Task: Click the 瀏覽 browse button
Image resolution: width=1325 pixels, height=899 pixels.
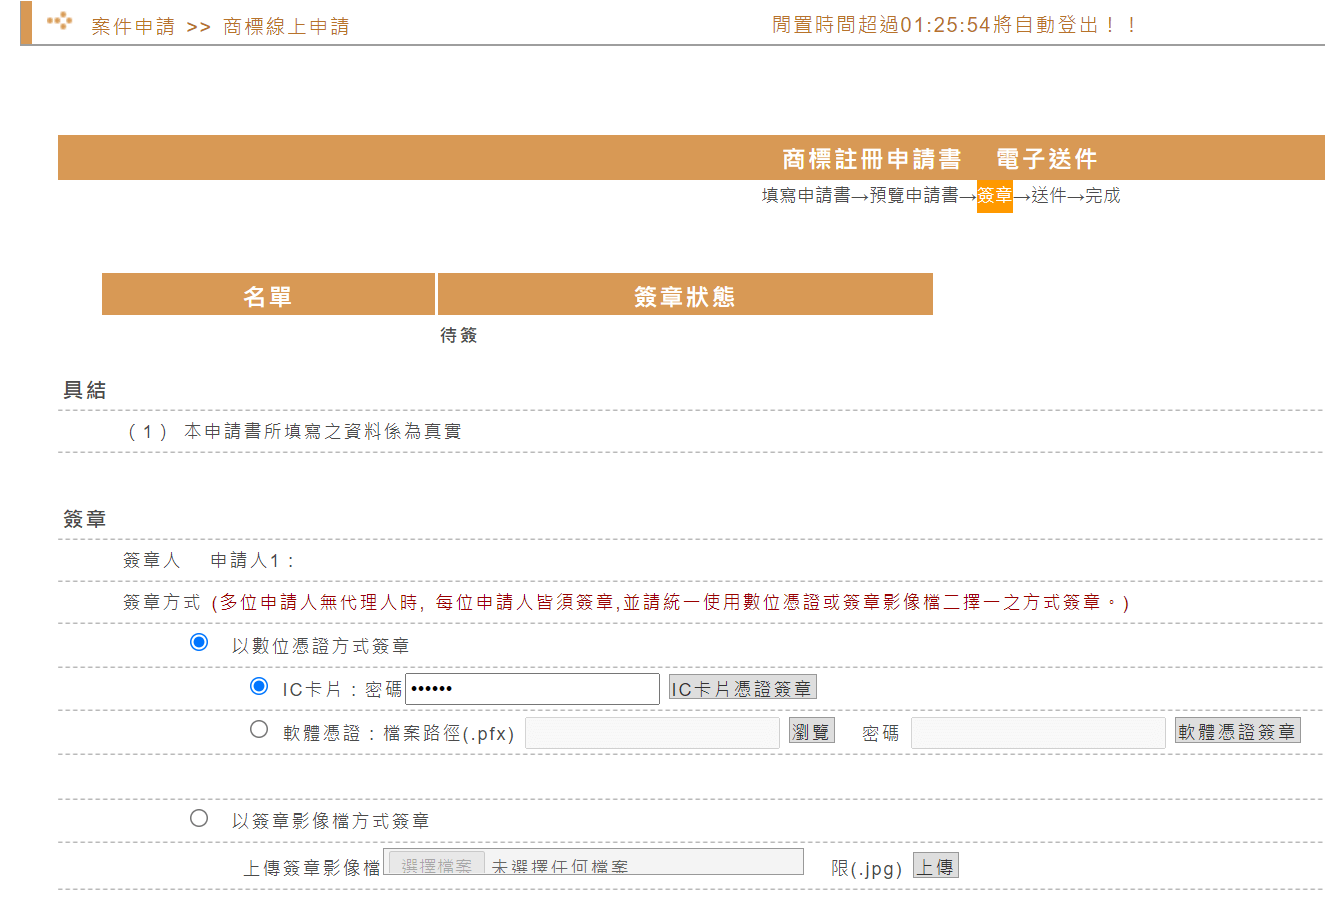Action: (x=811, y=731)
